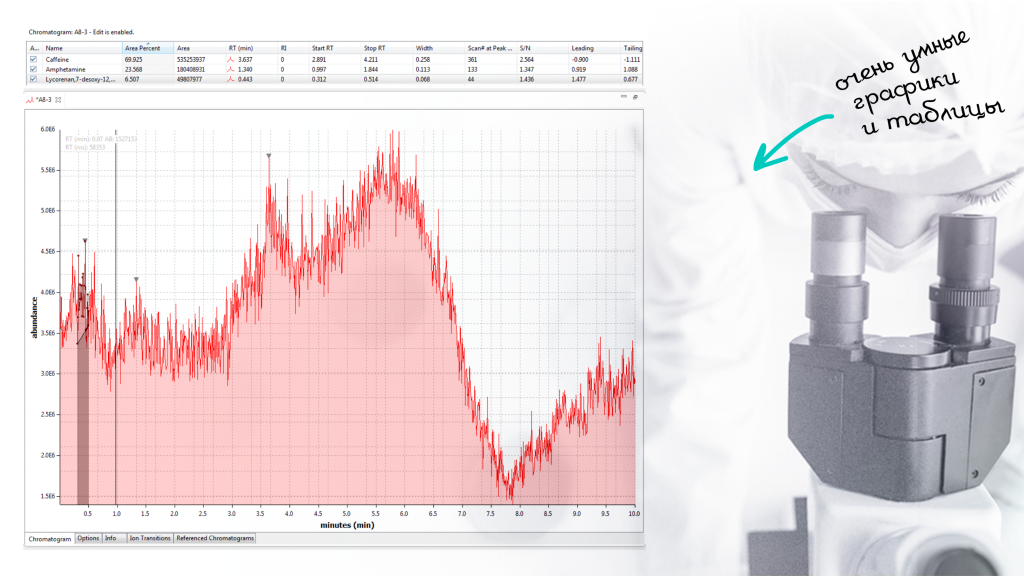Screen dimensions: 1024x576
Task: Minimize the chromatogram editor panel
Action: (622, 97)
